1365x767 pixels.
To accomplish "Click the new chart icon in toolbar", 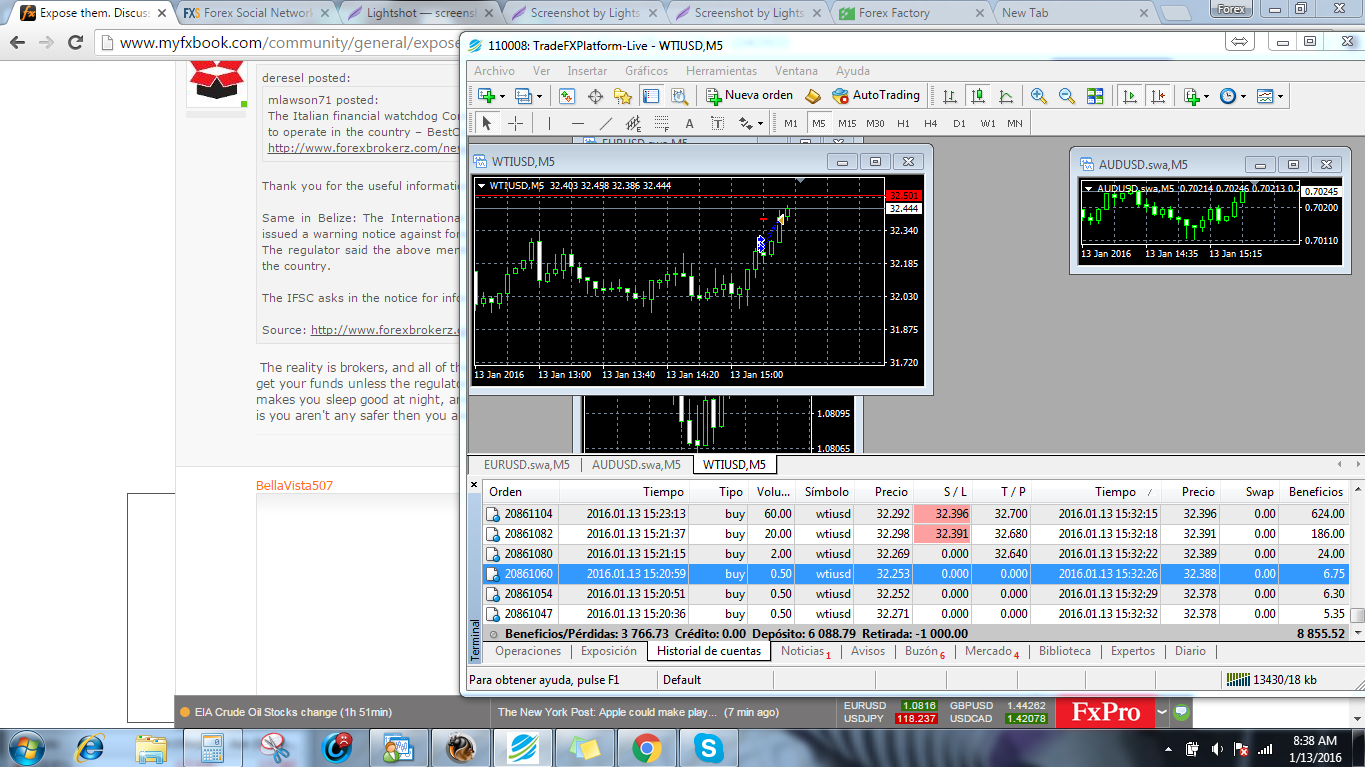I will pyautogui.click(x=487, y=96).
